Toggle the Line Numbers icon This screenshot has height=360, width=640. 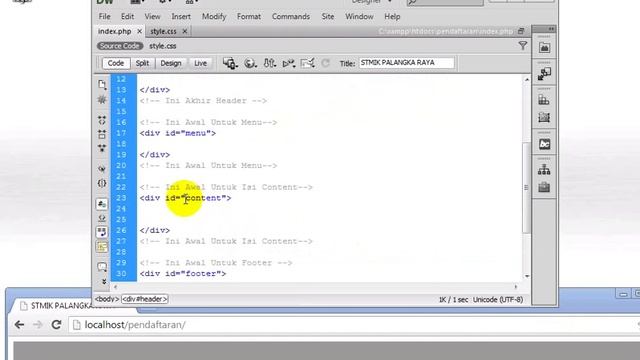[x=102, y=204]
